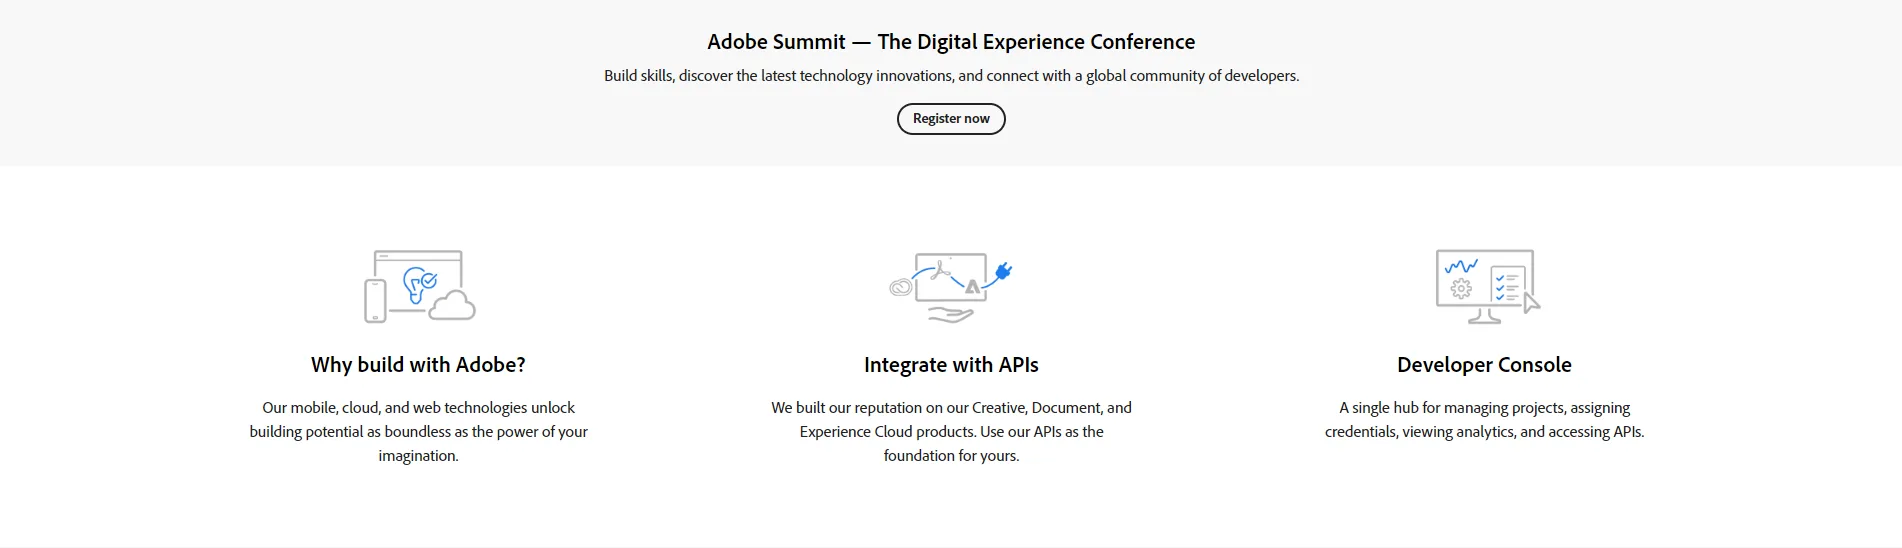Click the blue plug icon
This screenshot has width=1902, height=548.
click(1004, 271)
